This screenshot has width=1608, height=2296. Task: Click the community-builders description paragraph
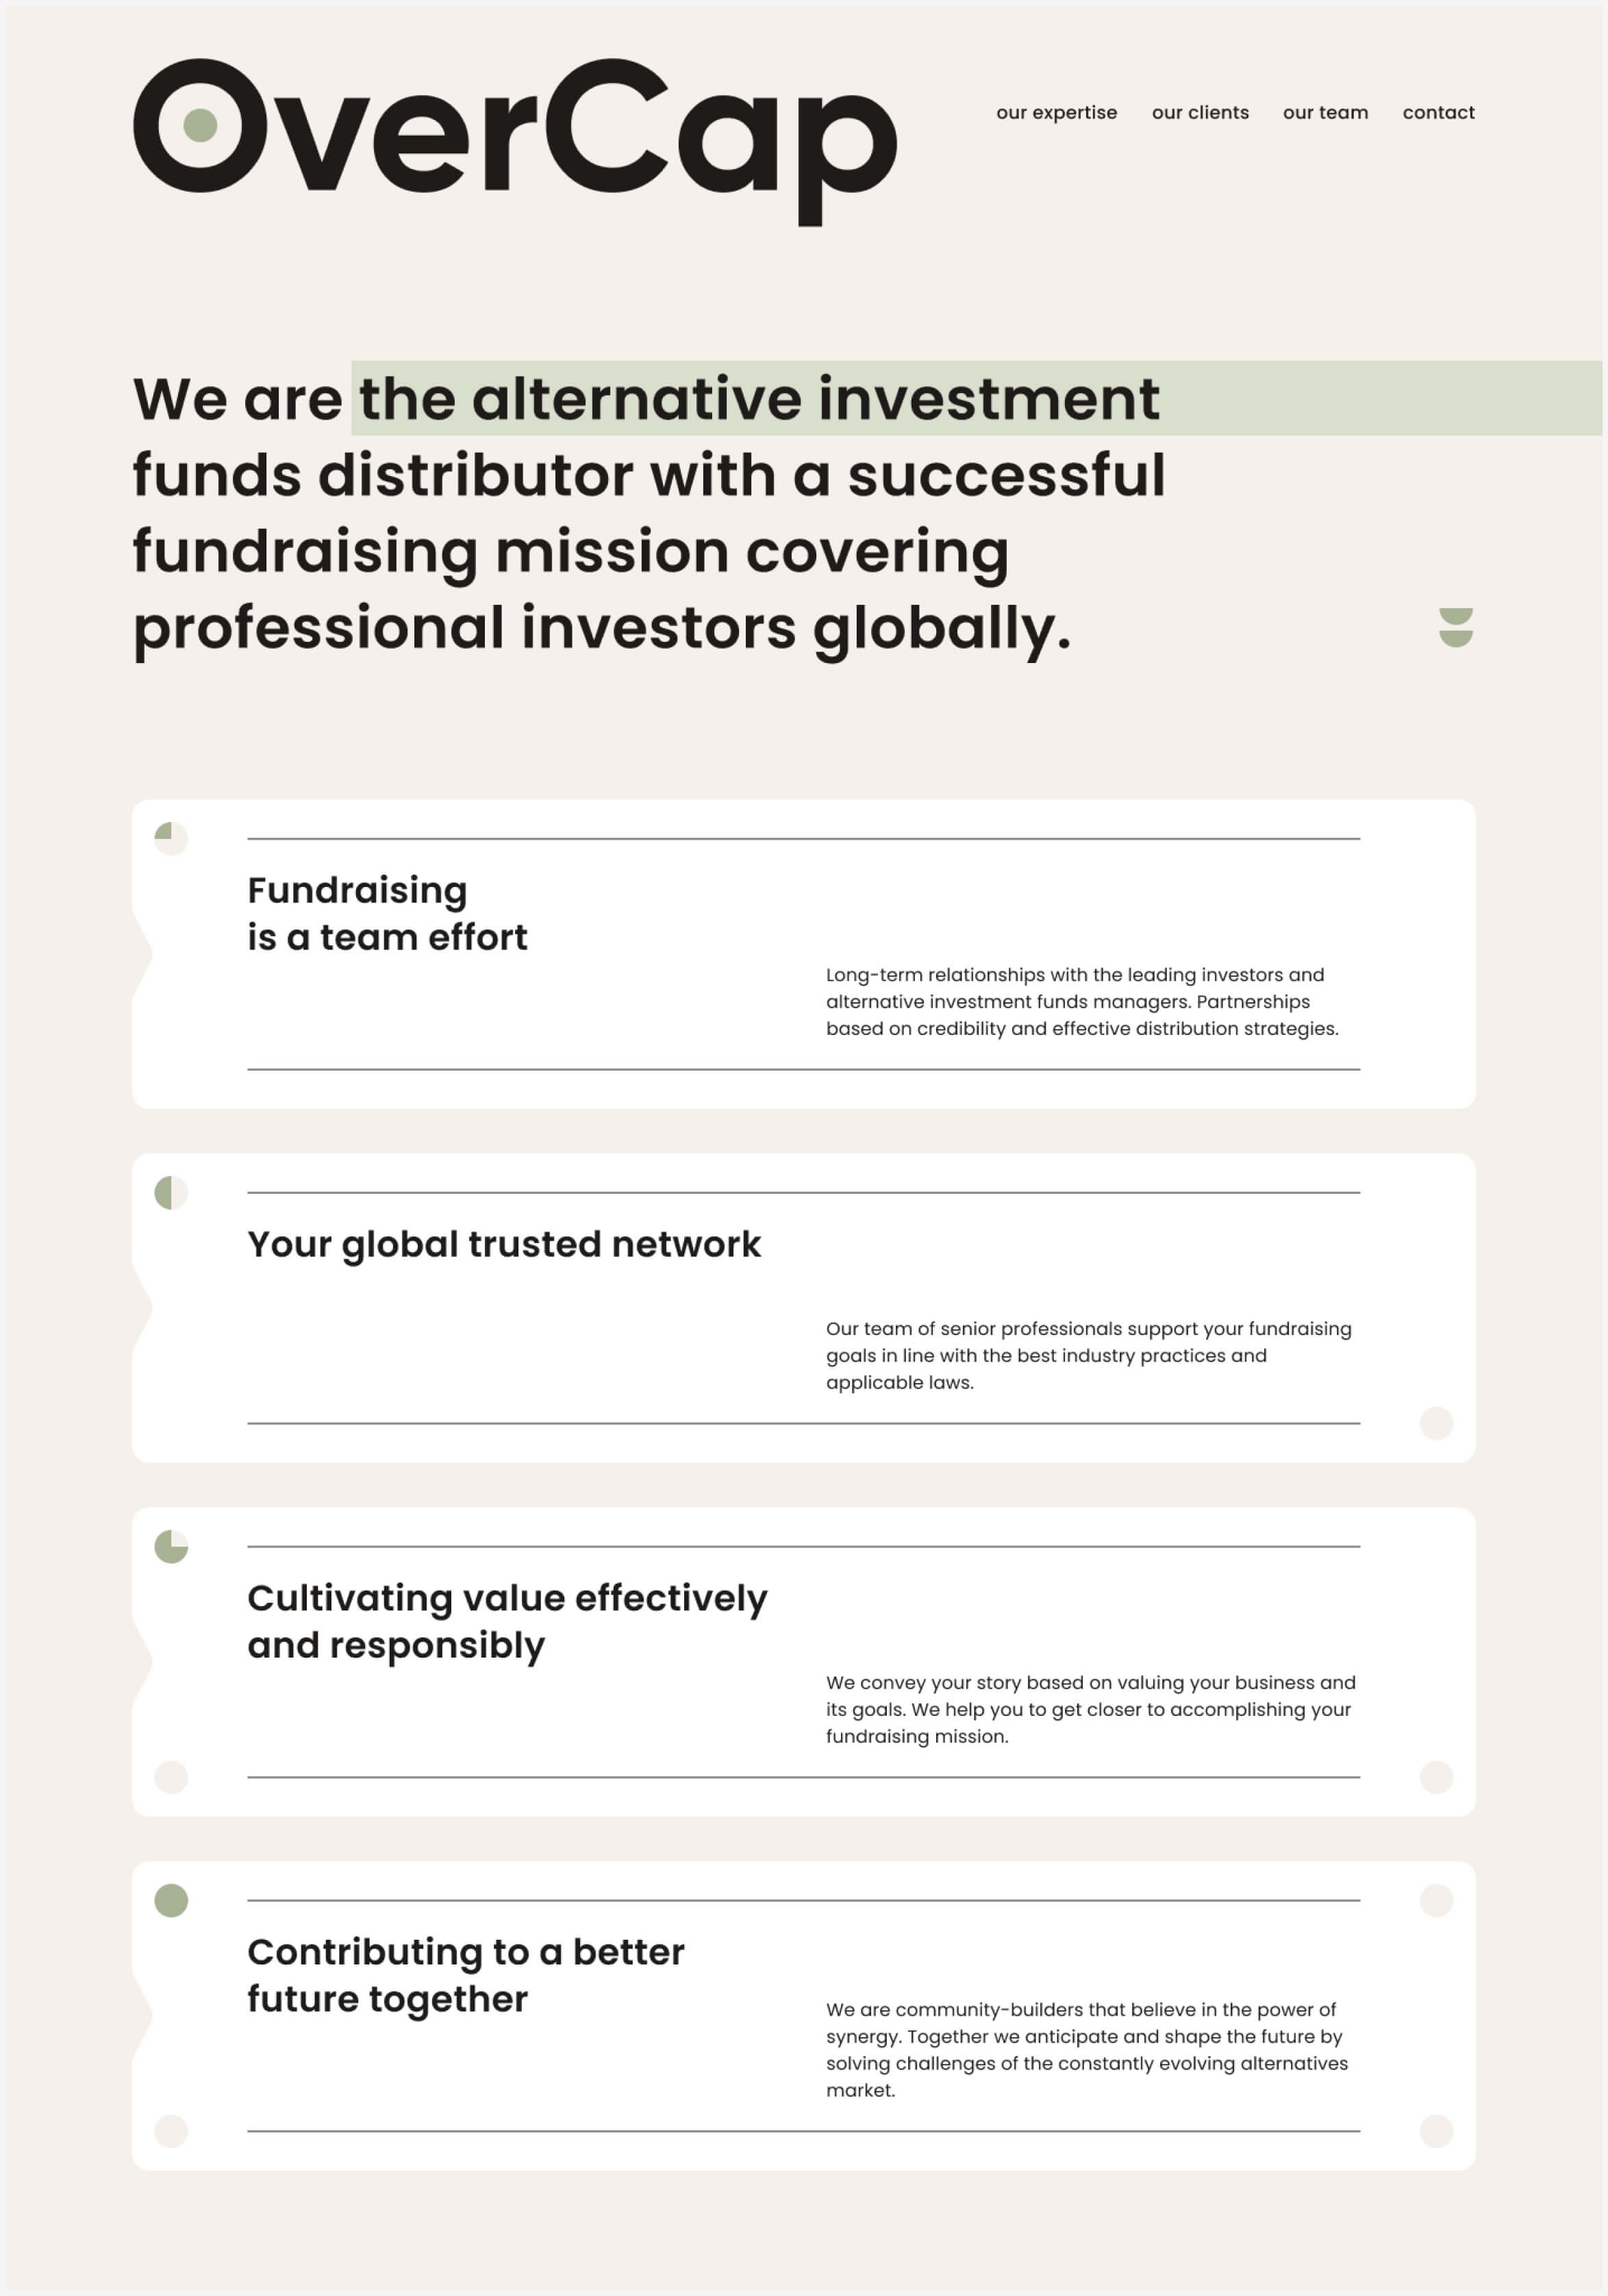(x=1087, y=2049)
